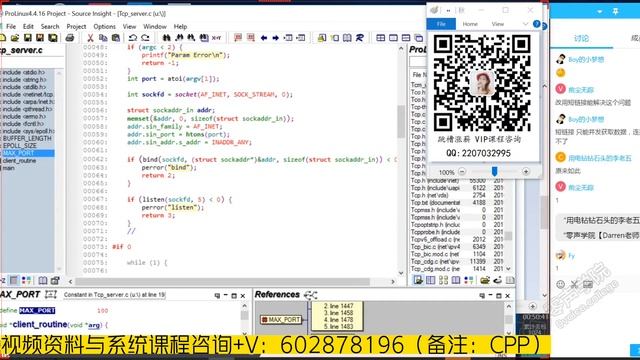Pin the References panel
The height and width of the screenshot is (360, 640).
[x=482, y=296]
